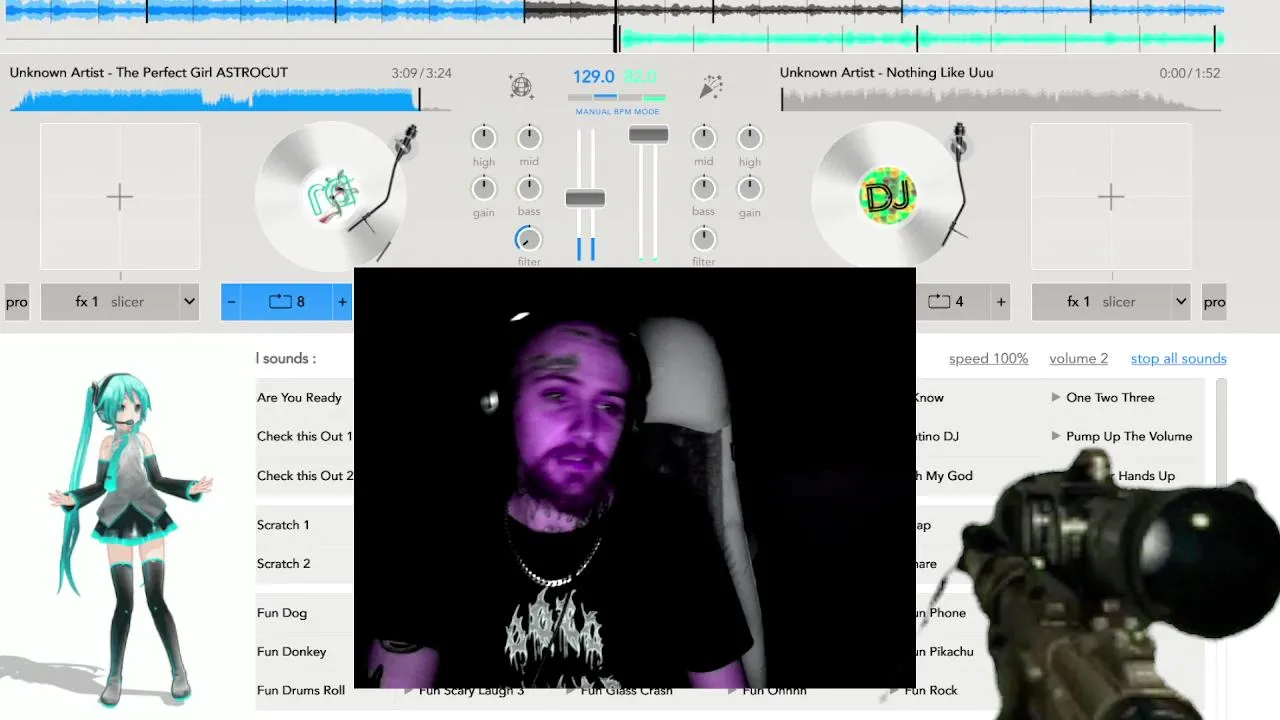Click the right deck high knob
1280x720 pixels.
coord(750,138)
